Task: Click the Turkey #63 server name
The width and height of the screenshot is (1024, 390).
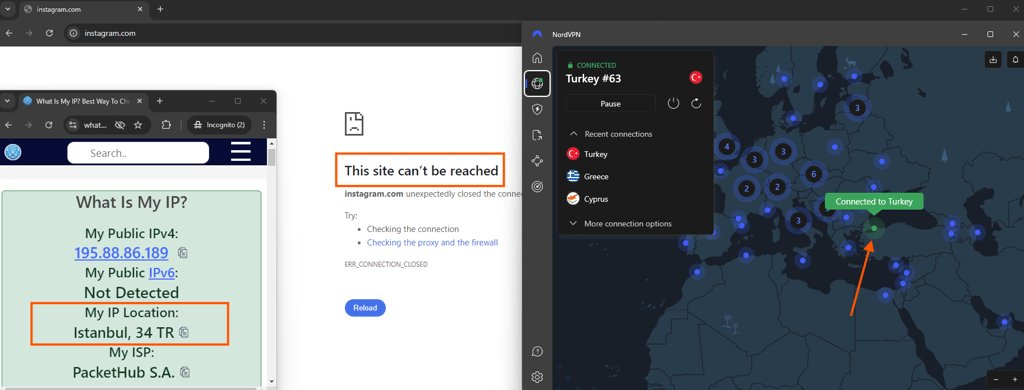Action: point(593,79)
